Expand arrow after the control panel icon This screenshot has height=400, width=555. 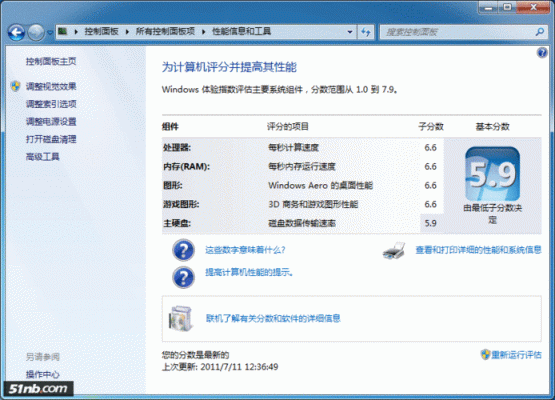click(x=76, y=32)
